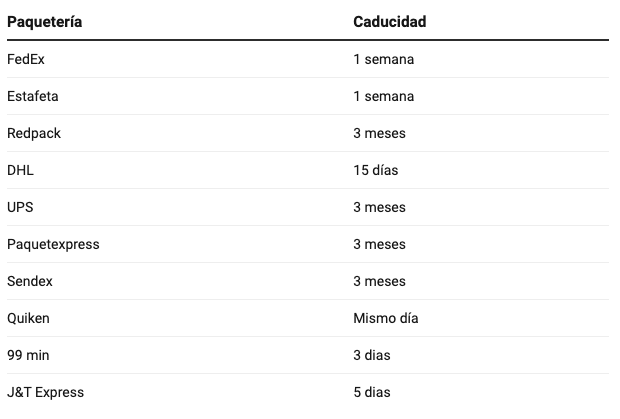The width and height of the screenshot is (620, 419).
Task: Click the UPS carrier name
Action: (x=20, y=207)
